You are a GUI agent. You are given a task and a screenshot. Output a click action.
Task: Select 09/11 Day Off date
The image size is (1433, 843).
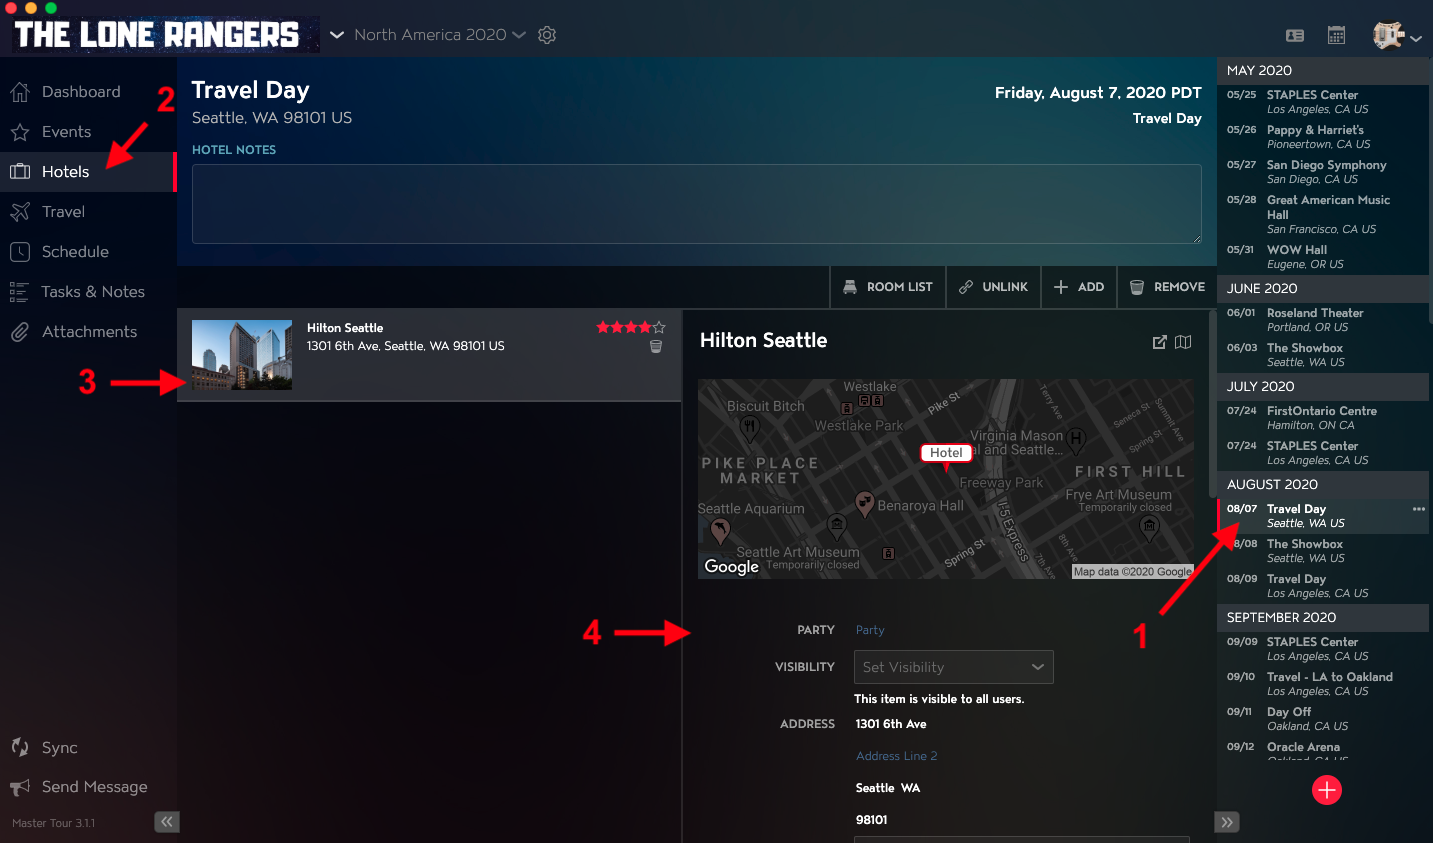click(x=1323, y=719)
